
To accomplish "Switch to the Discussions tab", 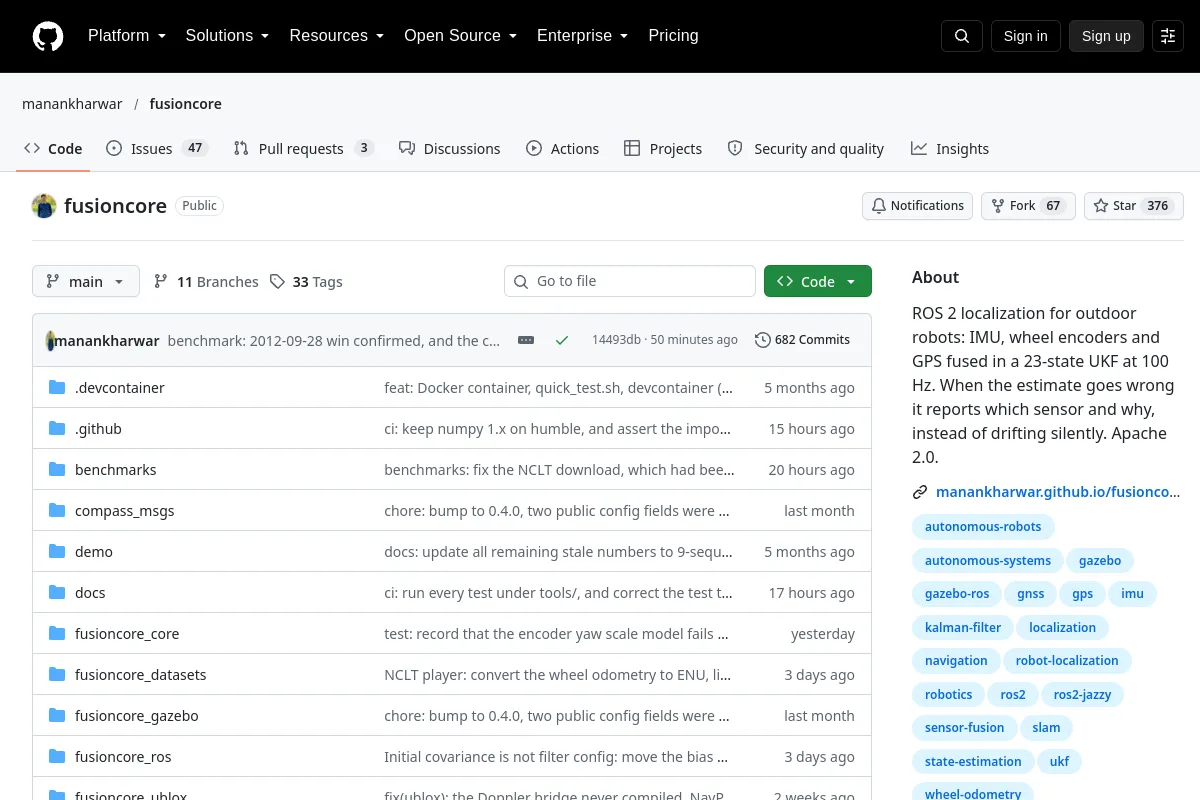I will coord(449,149).
